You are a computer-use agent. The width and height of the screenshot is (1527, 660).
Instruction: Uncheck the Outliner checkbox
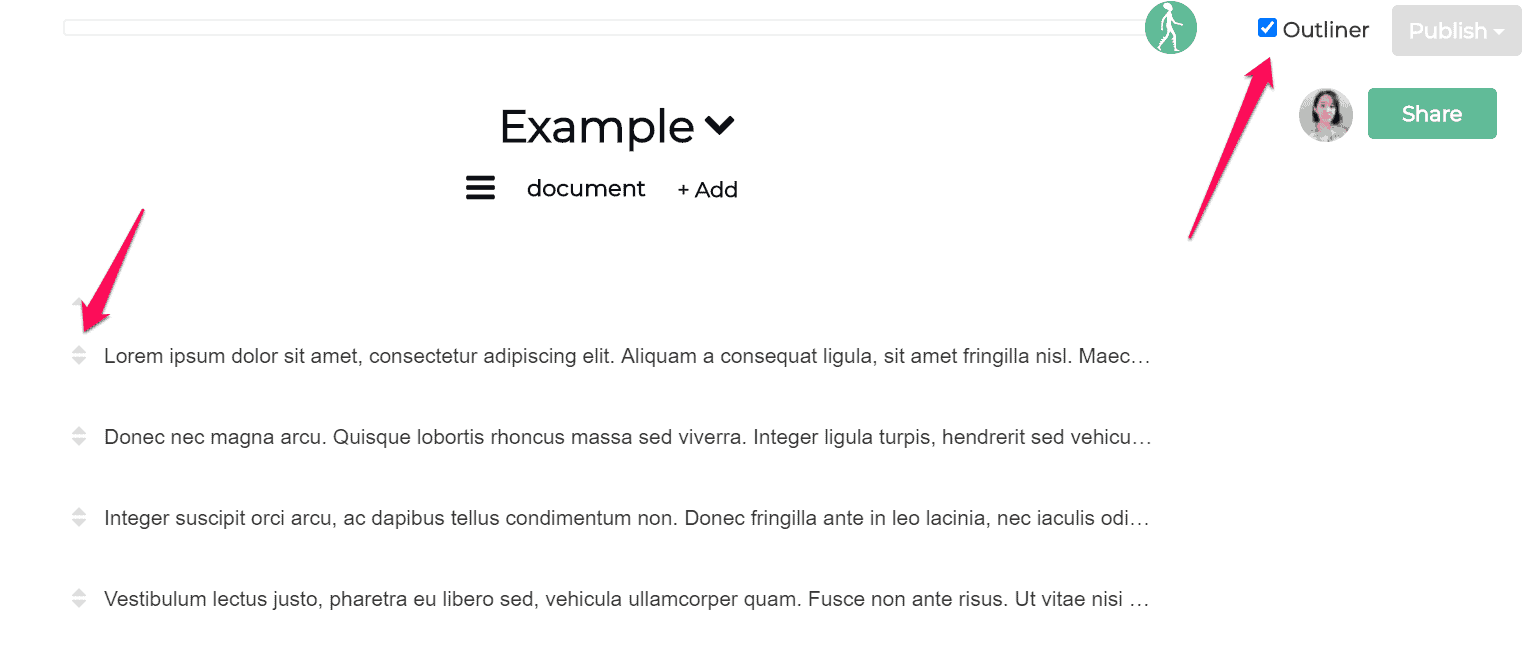click(x=1267, y=28)
